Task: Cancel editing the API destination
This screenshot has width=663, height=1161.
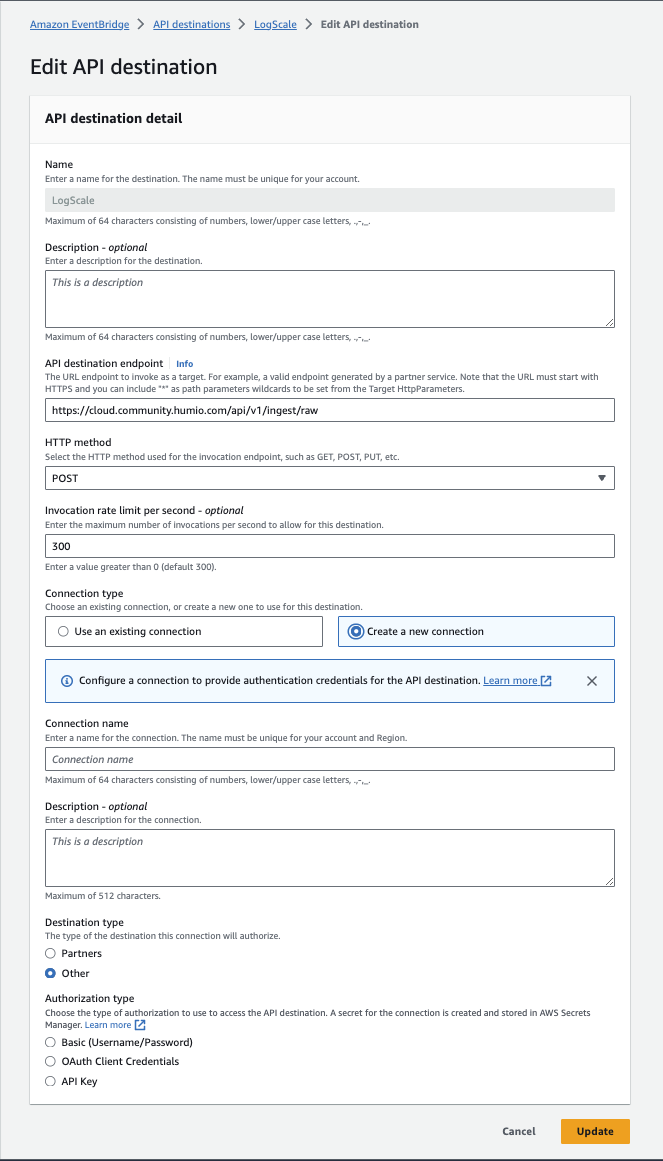Action: point(519,1131)
